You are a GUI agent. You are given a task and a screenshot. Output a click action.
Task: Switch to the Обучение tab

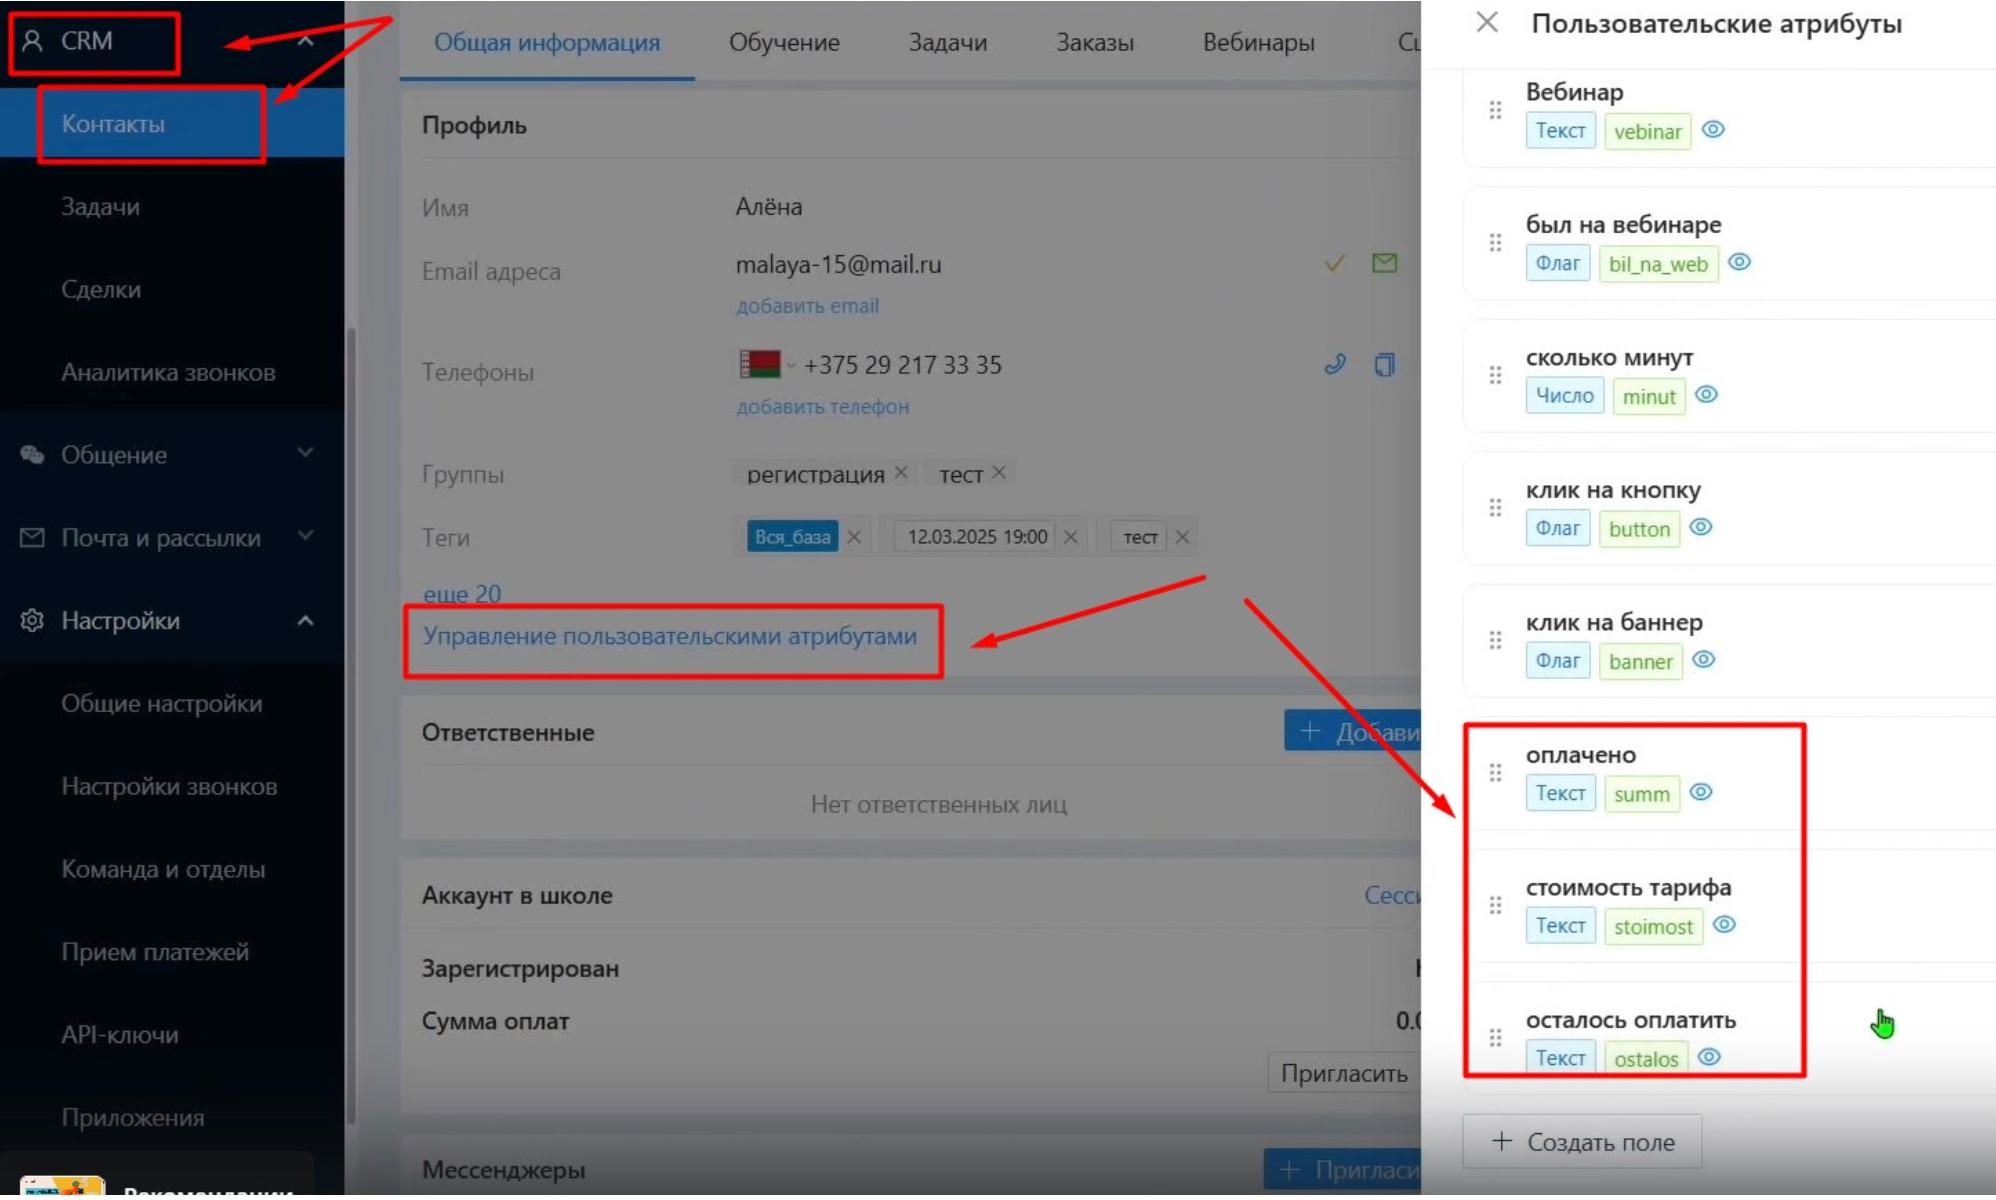pyautogui.click(x=784, y=42)
